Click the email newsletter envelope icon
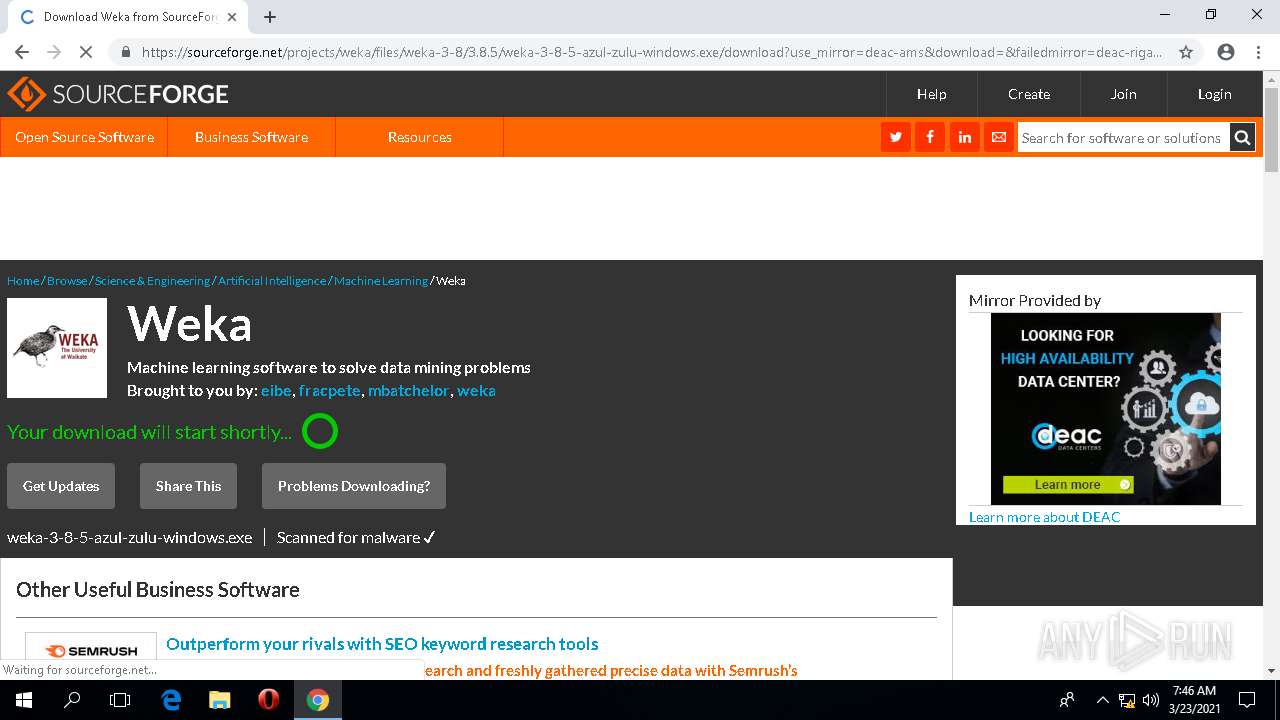 [x=998, y=137]
